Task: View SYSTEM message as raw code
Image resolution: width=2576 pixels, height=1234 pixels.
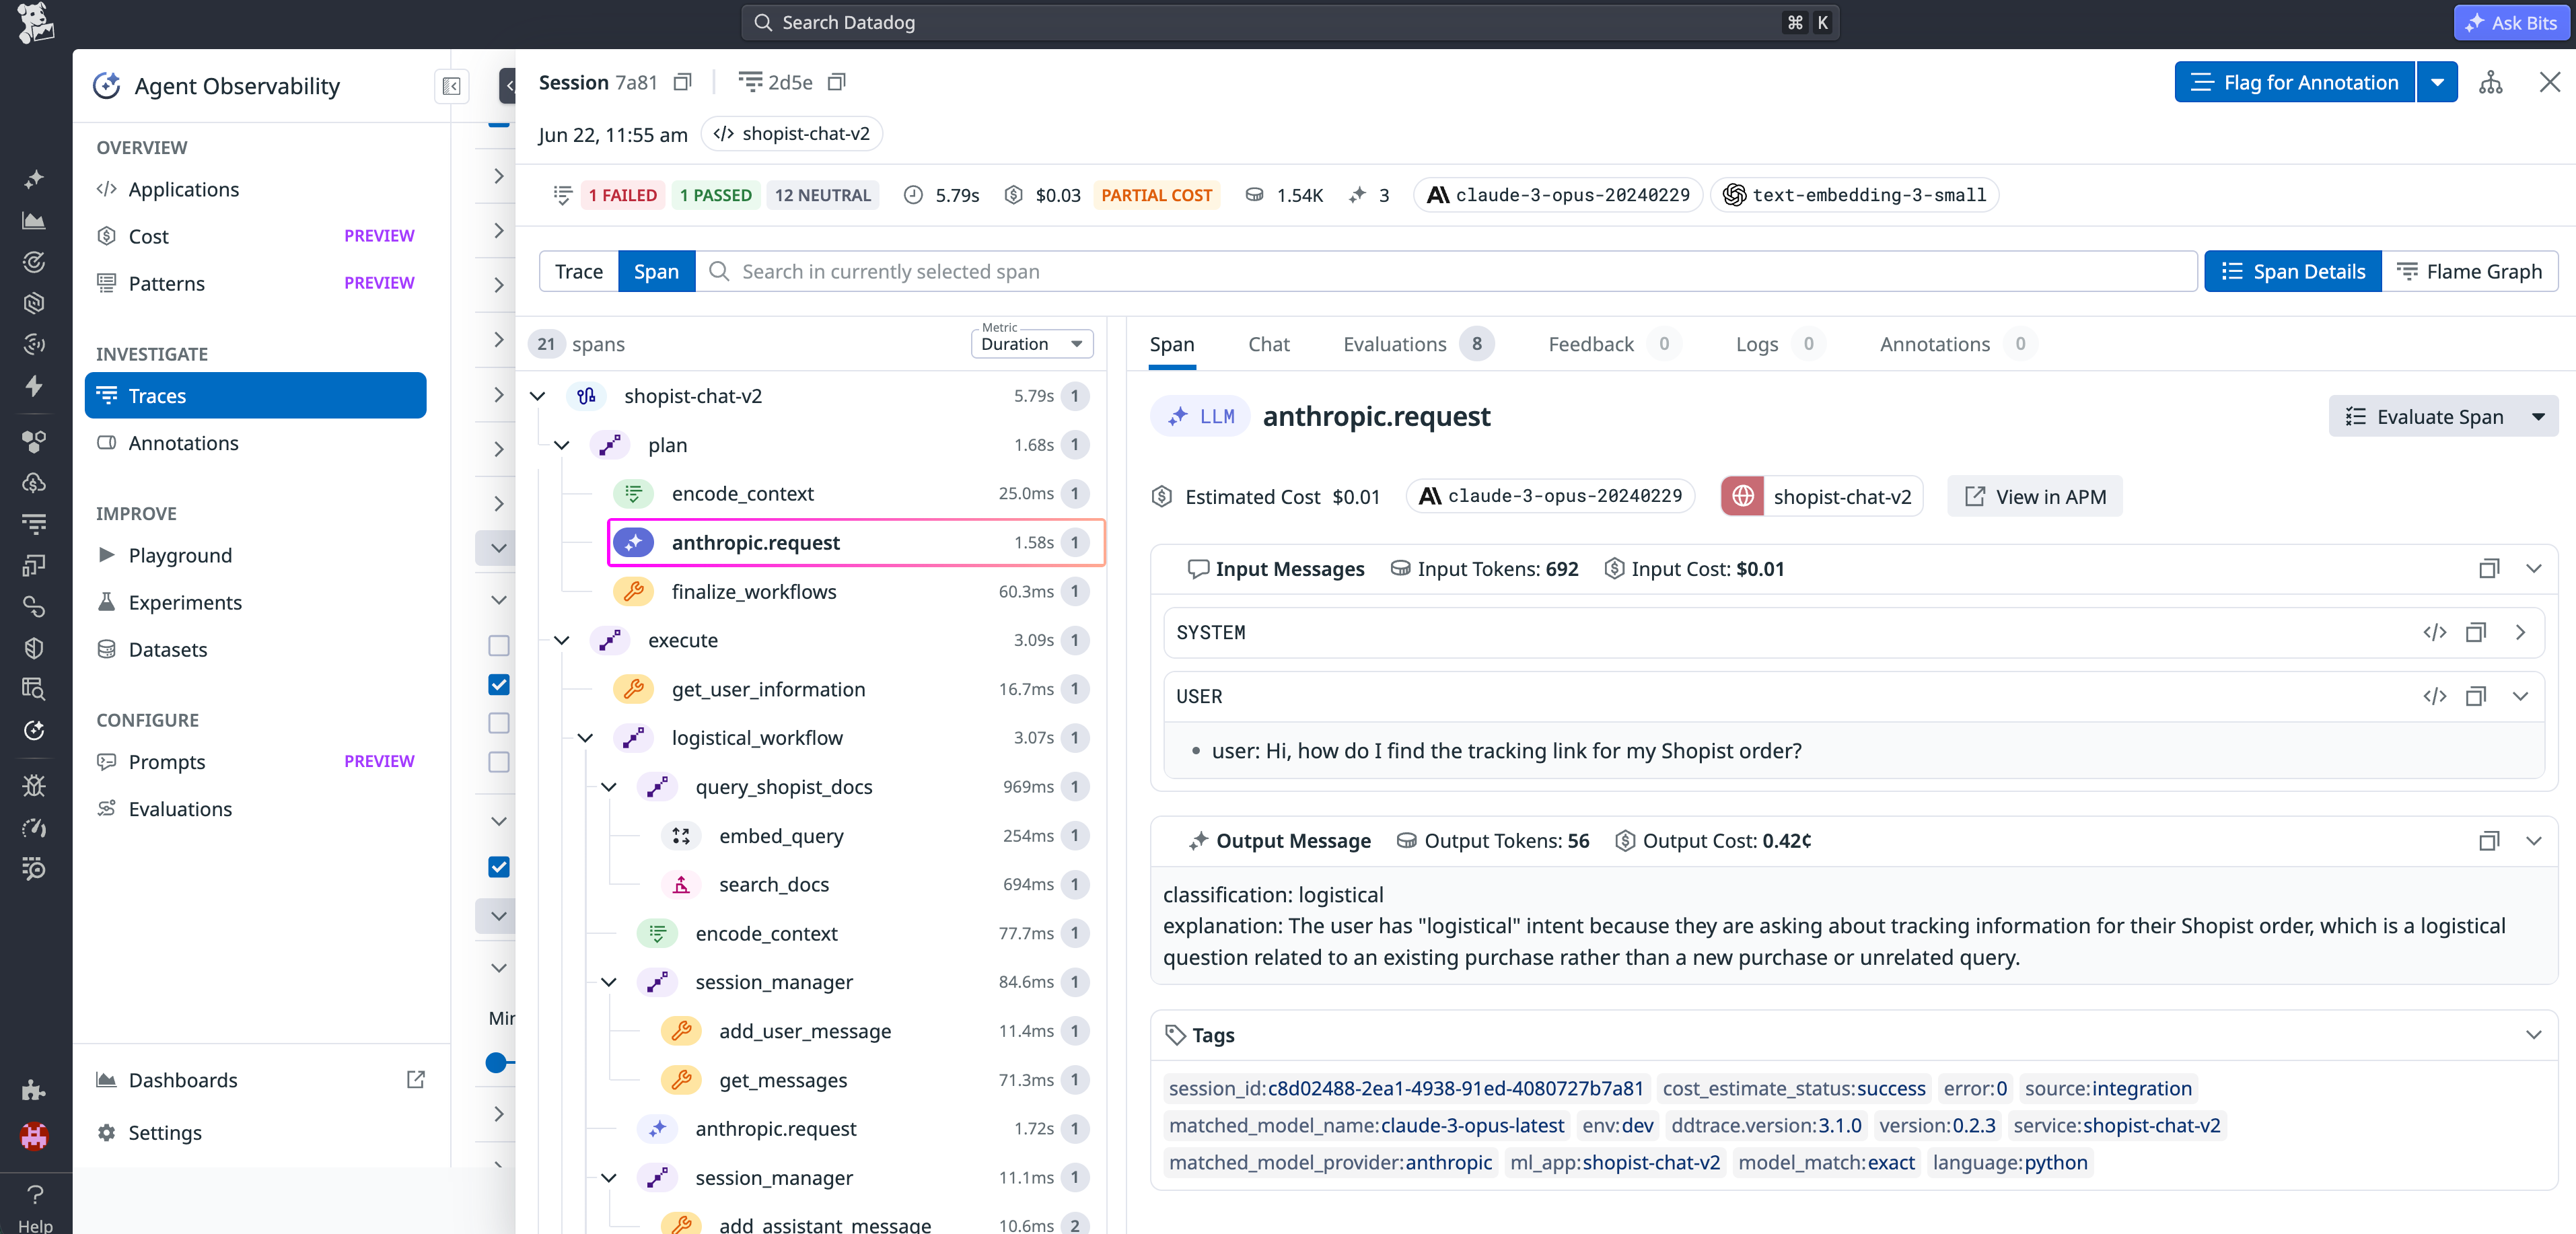Action: (x=2434, y=632)
